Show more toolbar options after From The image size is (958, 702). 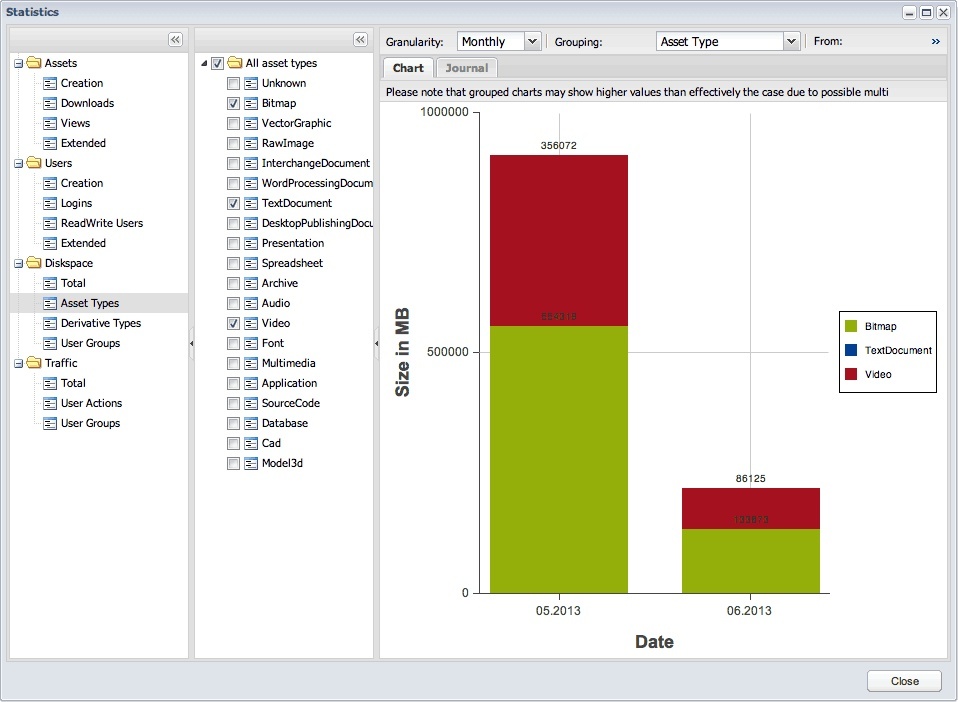pos(935,42)
